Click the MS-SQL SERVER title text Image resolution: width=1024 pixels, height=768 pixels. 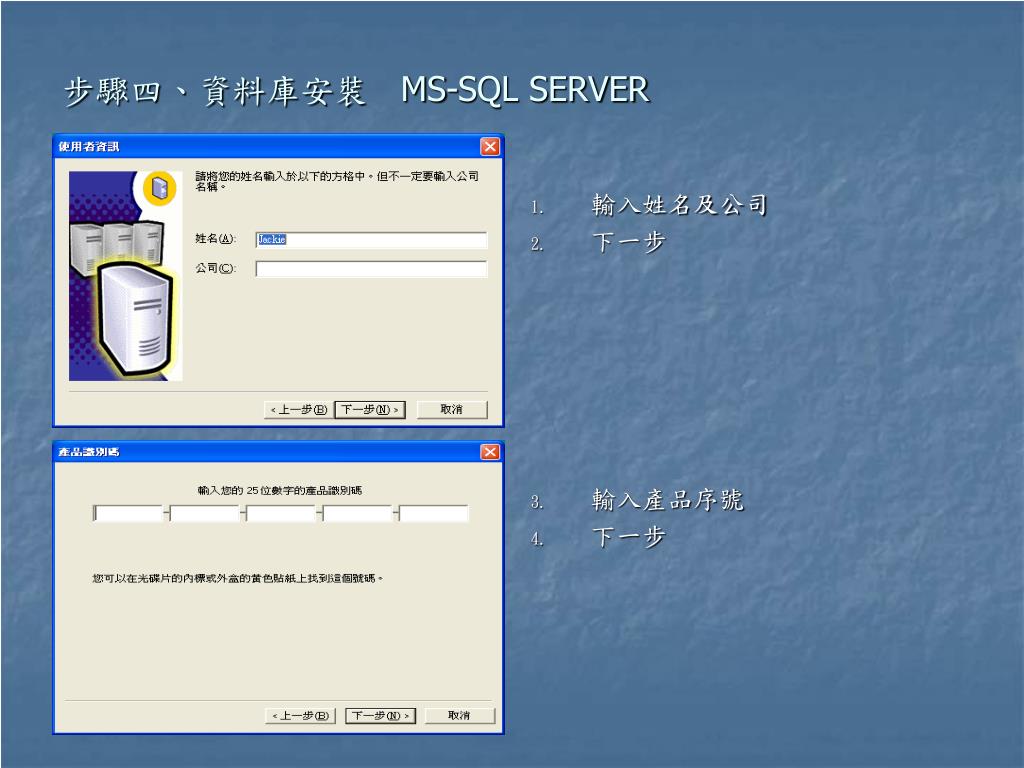click(x=525, y=89)
